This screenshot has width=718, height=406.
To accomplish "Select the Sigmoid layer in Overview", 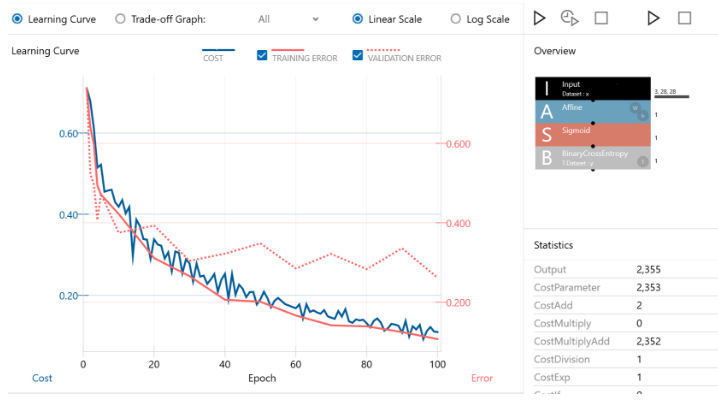I will tap(592, 136).
